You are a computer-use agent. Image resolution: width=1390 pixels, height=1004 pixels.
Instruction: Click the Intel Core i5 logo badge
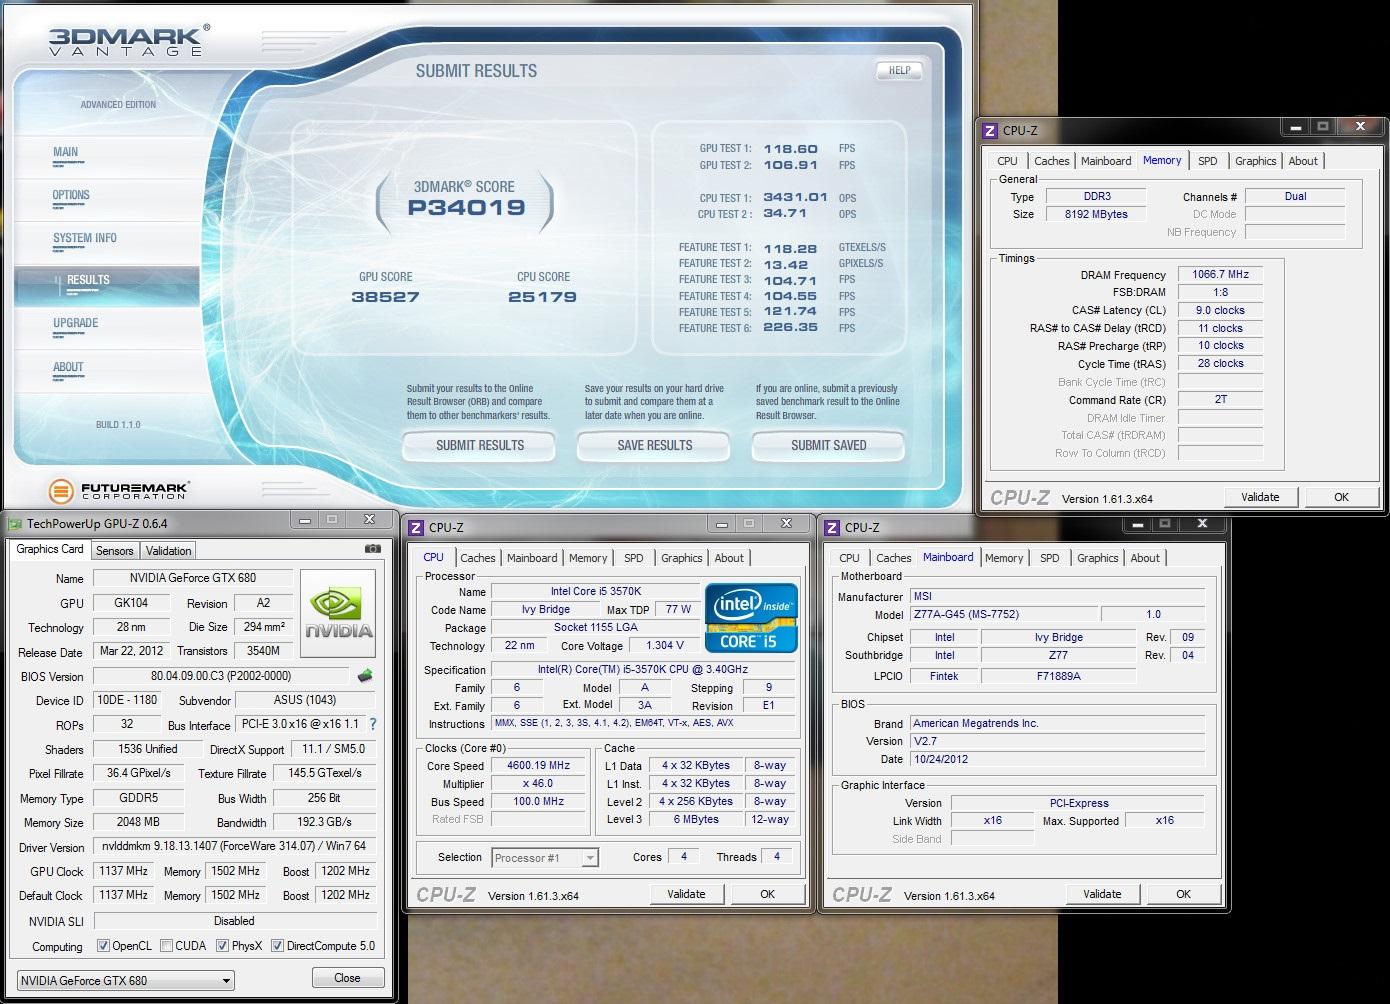[x=752, y=618]
